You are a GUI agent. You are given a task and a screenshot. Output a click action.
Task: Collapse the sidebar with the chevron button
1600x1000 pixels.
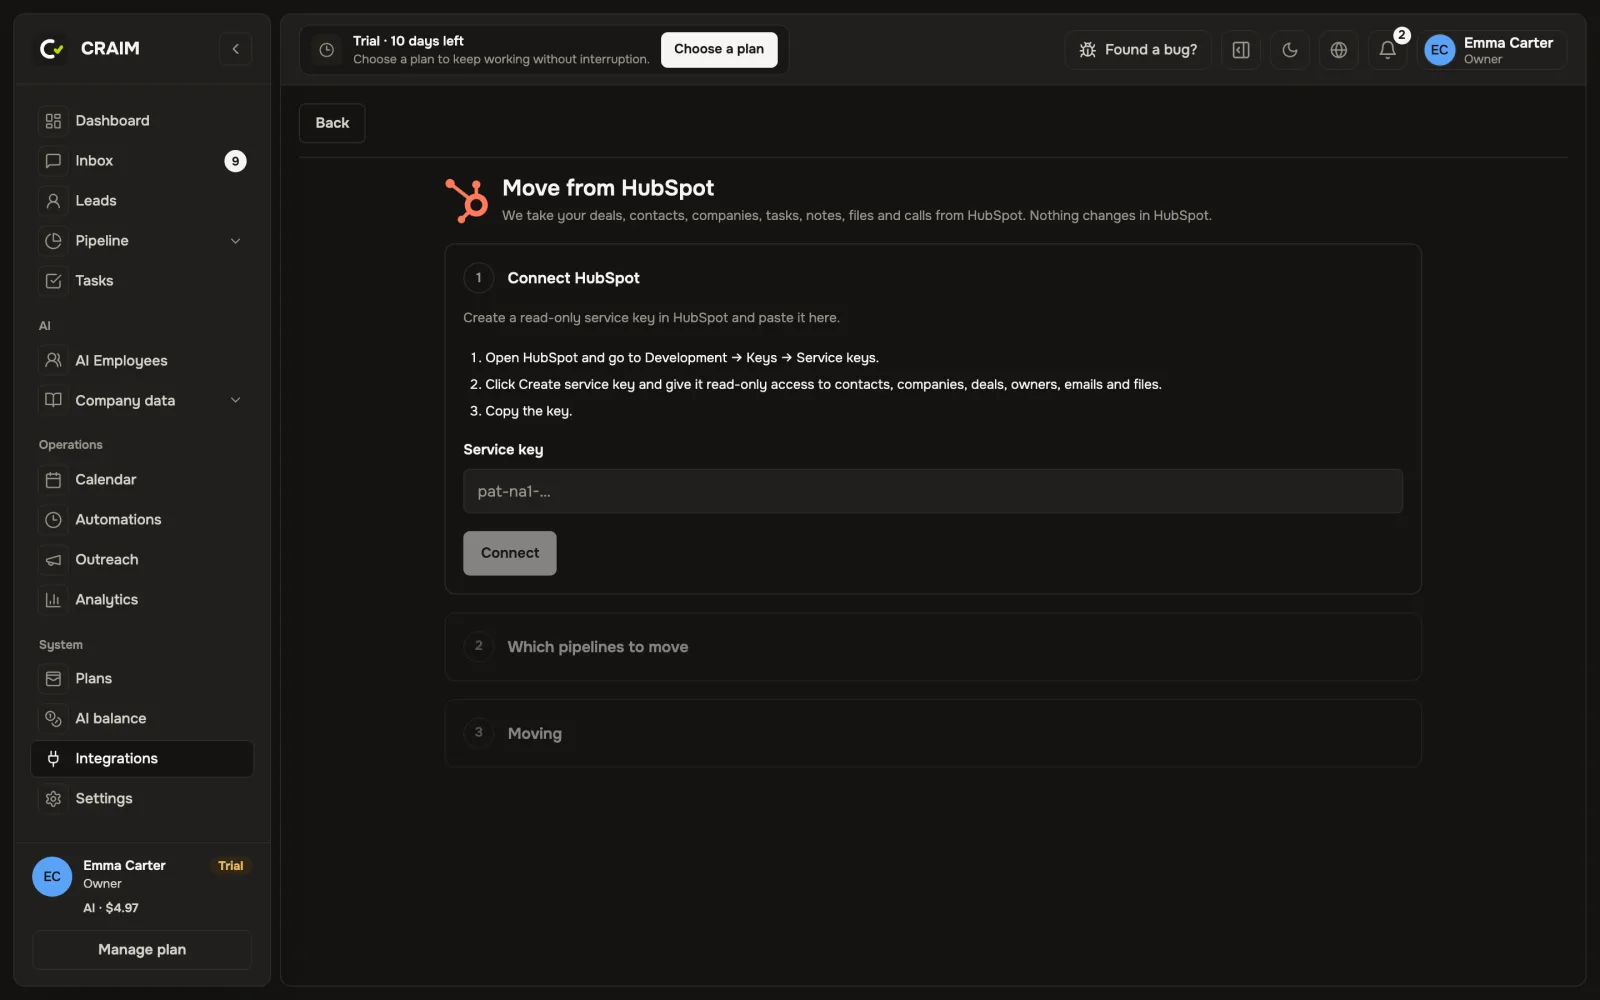tap(235, 48)
